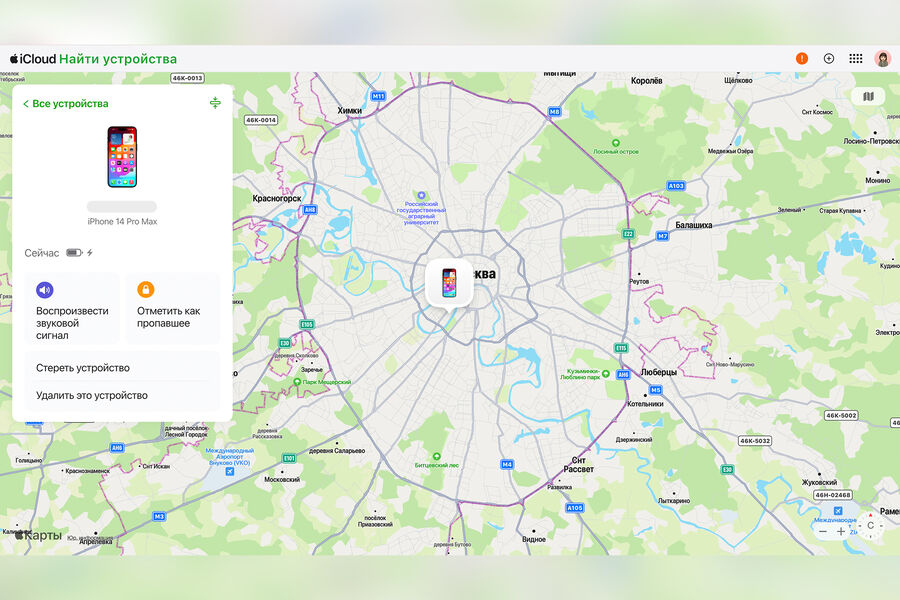
Task: Click the M3 highway shield
Action: (x=159, y=517)
